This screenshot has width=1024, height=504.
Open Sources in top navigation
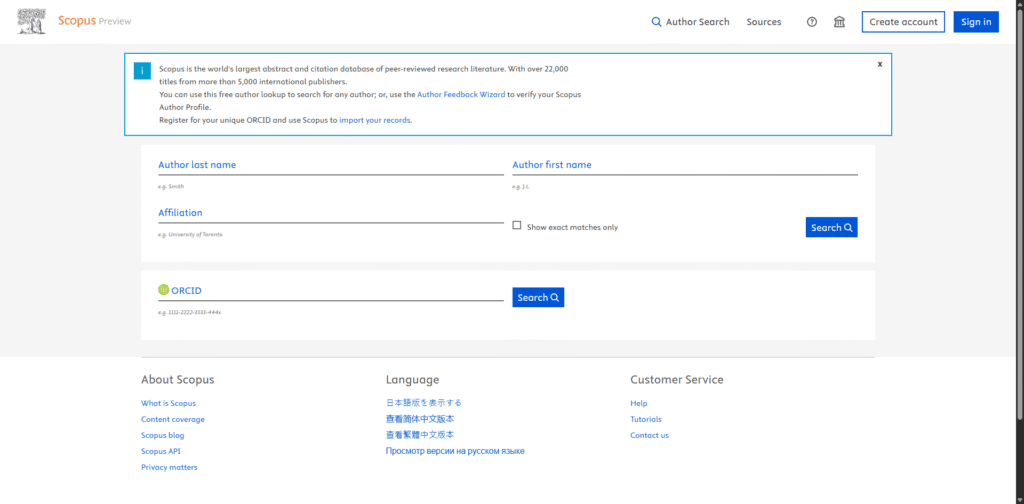pos(763,22)
